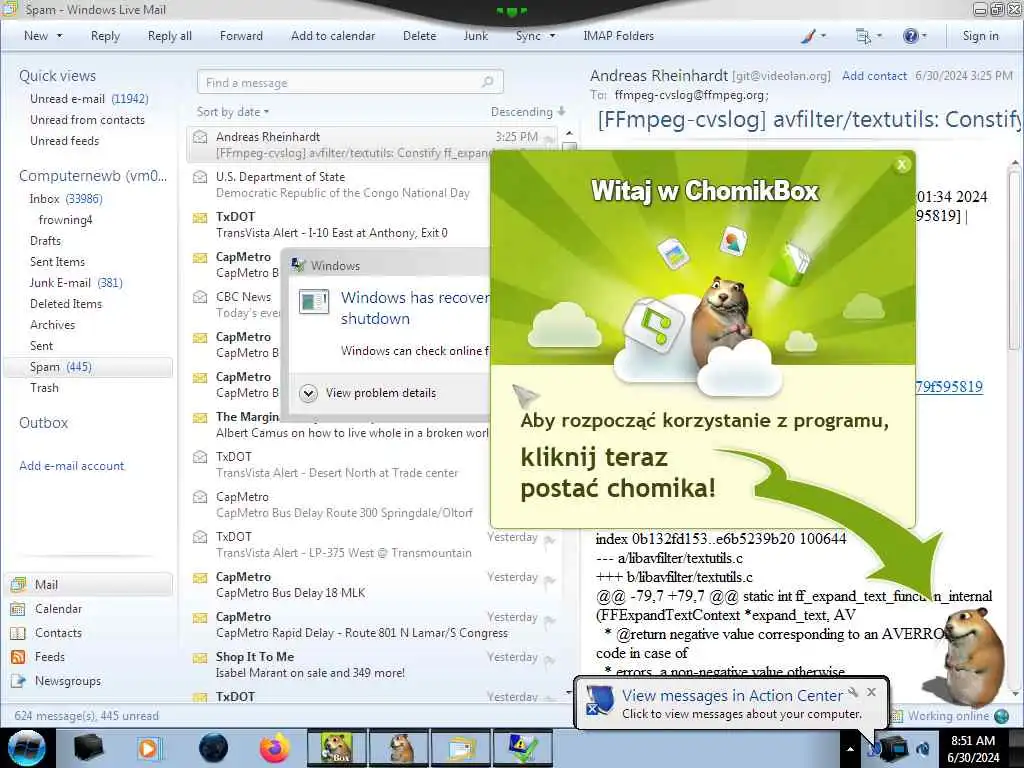Viewport: 1024px width, 768px height.
Task: Click Add to calendar in the toolbar
Action: click(333, 36)
